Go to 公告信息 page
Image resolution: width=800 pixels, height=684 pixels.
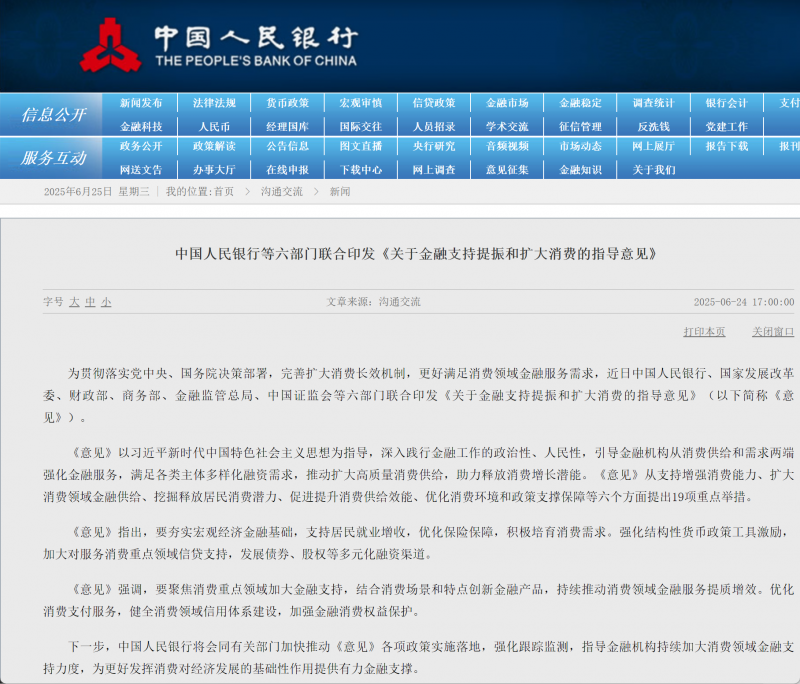(288, 146)
